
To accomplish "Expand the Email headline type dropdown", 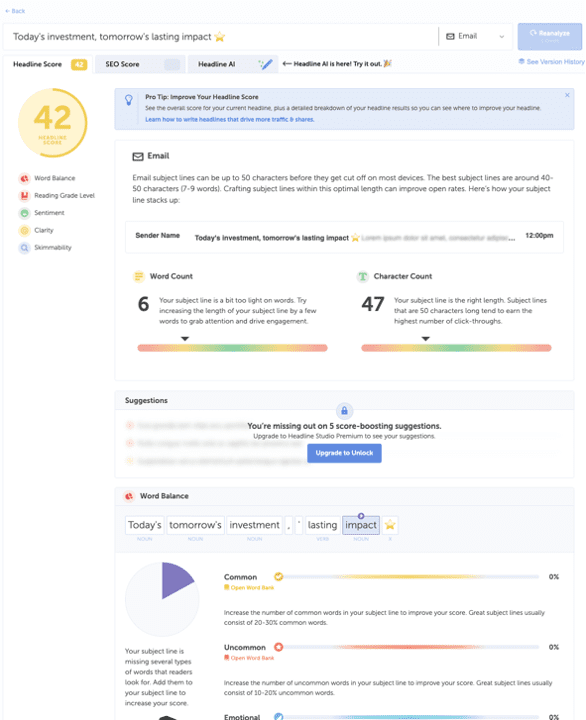I will click(x=476, y=36).
